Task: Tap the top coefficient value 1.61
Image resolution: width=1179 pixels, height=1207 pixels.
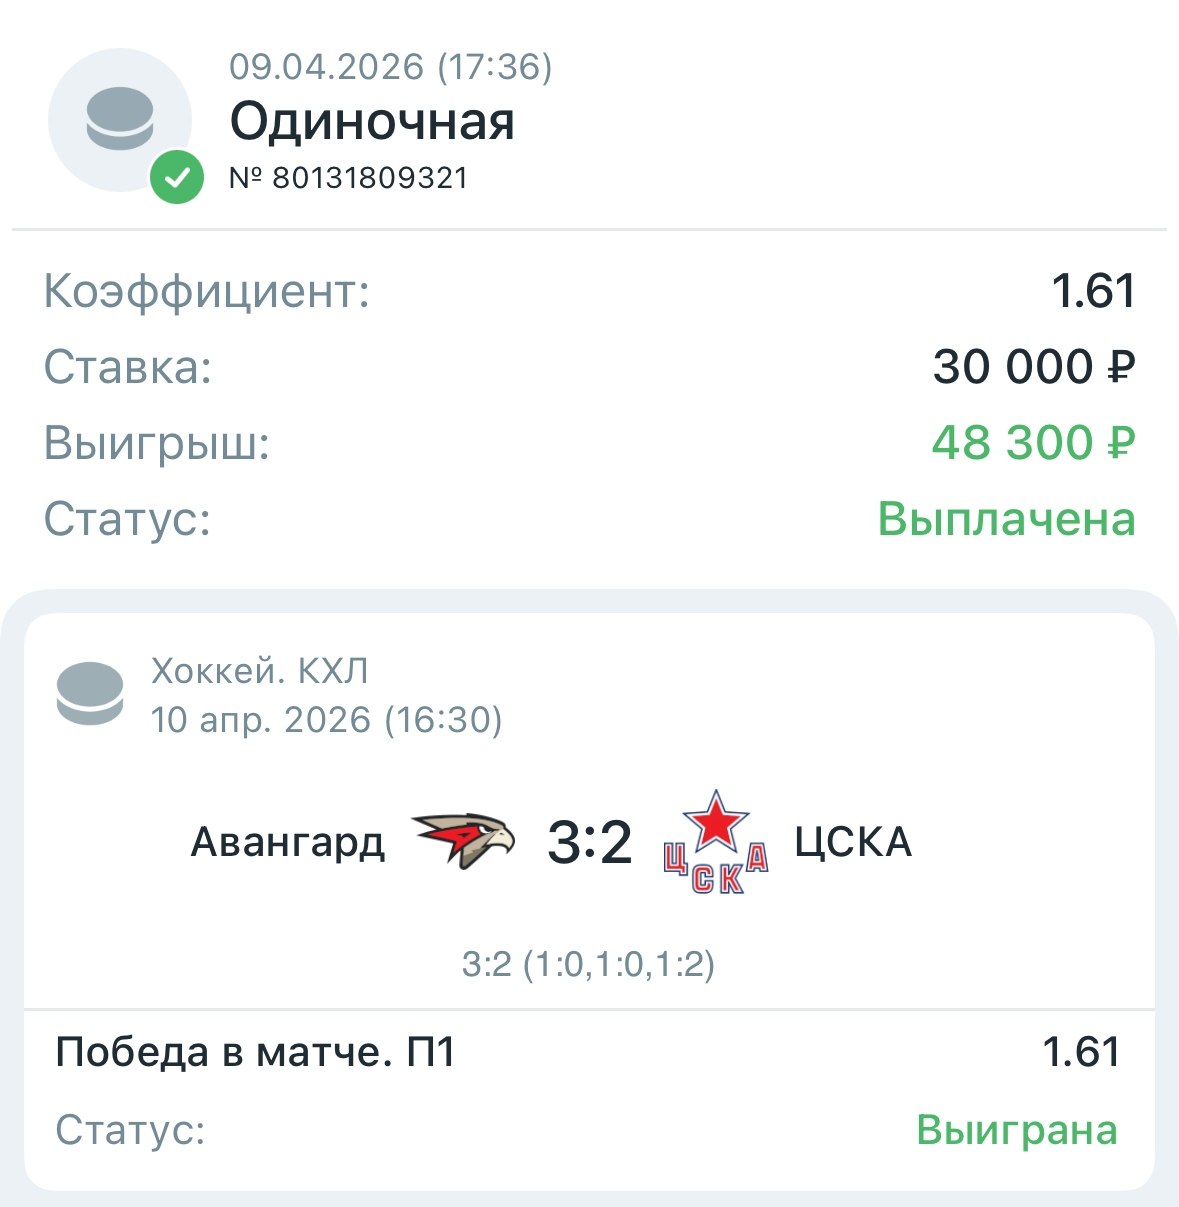Action: click(1093, 291)
